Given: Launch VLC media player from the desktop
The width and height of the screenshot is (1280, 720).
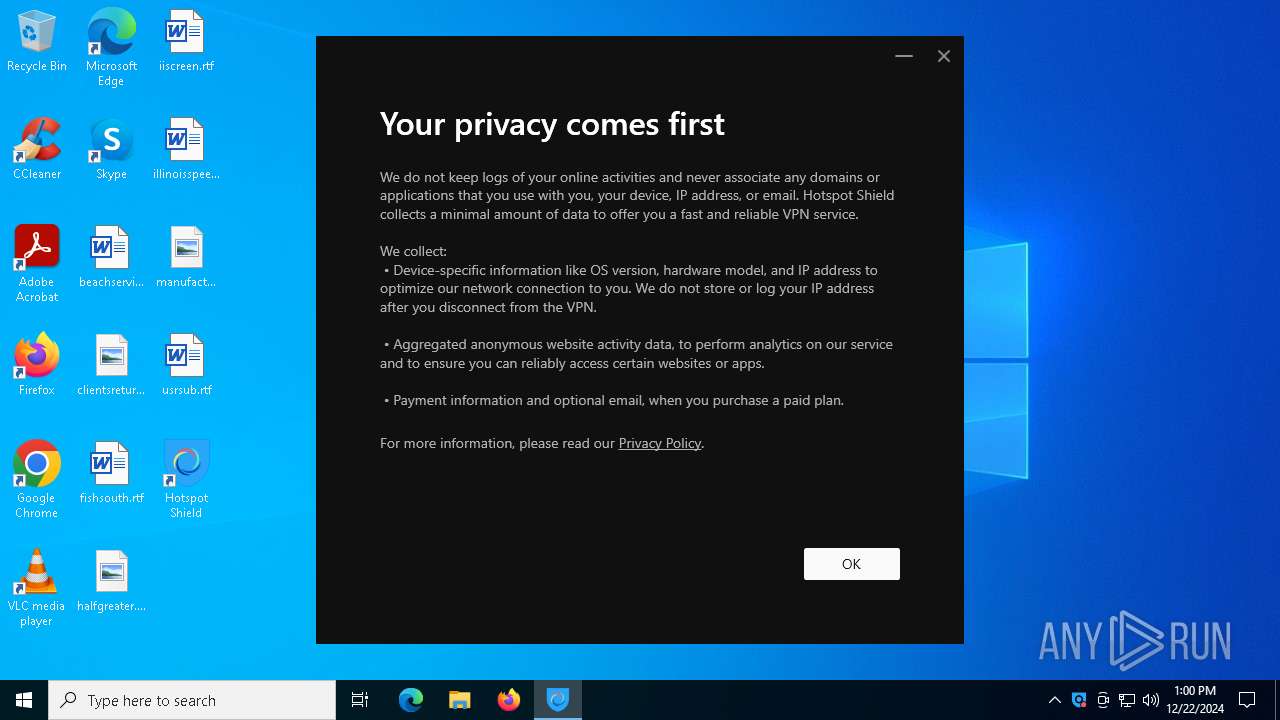Looking at the screenshot, I should [37, 588].
